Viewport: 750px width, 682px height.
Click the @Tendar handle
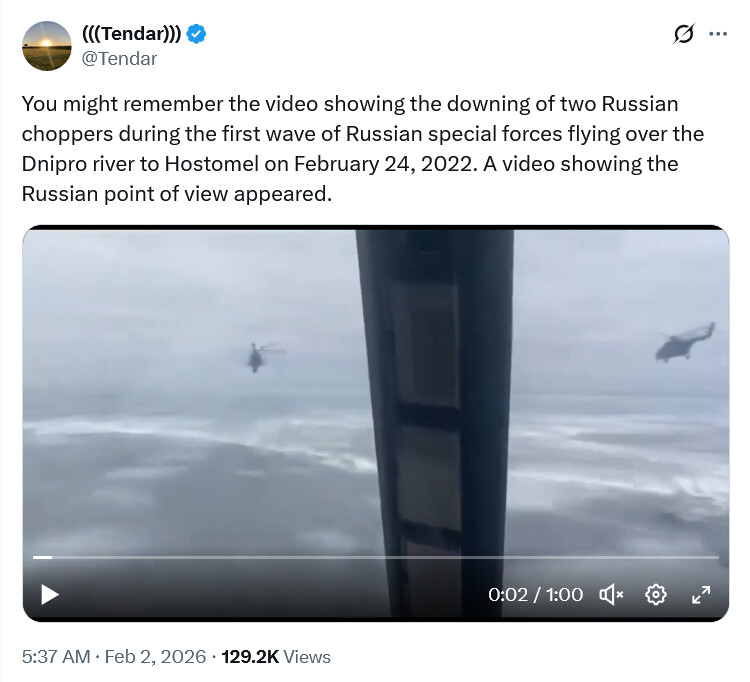119,58
